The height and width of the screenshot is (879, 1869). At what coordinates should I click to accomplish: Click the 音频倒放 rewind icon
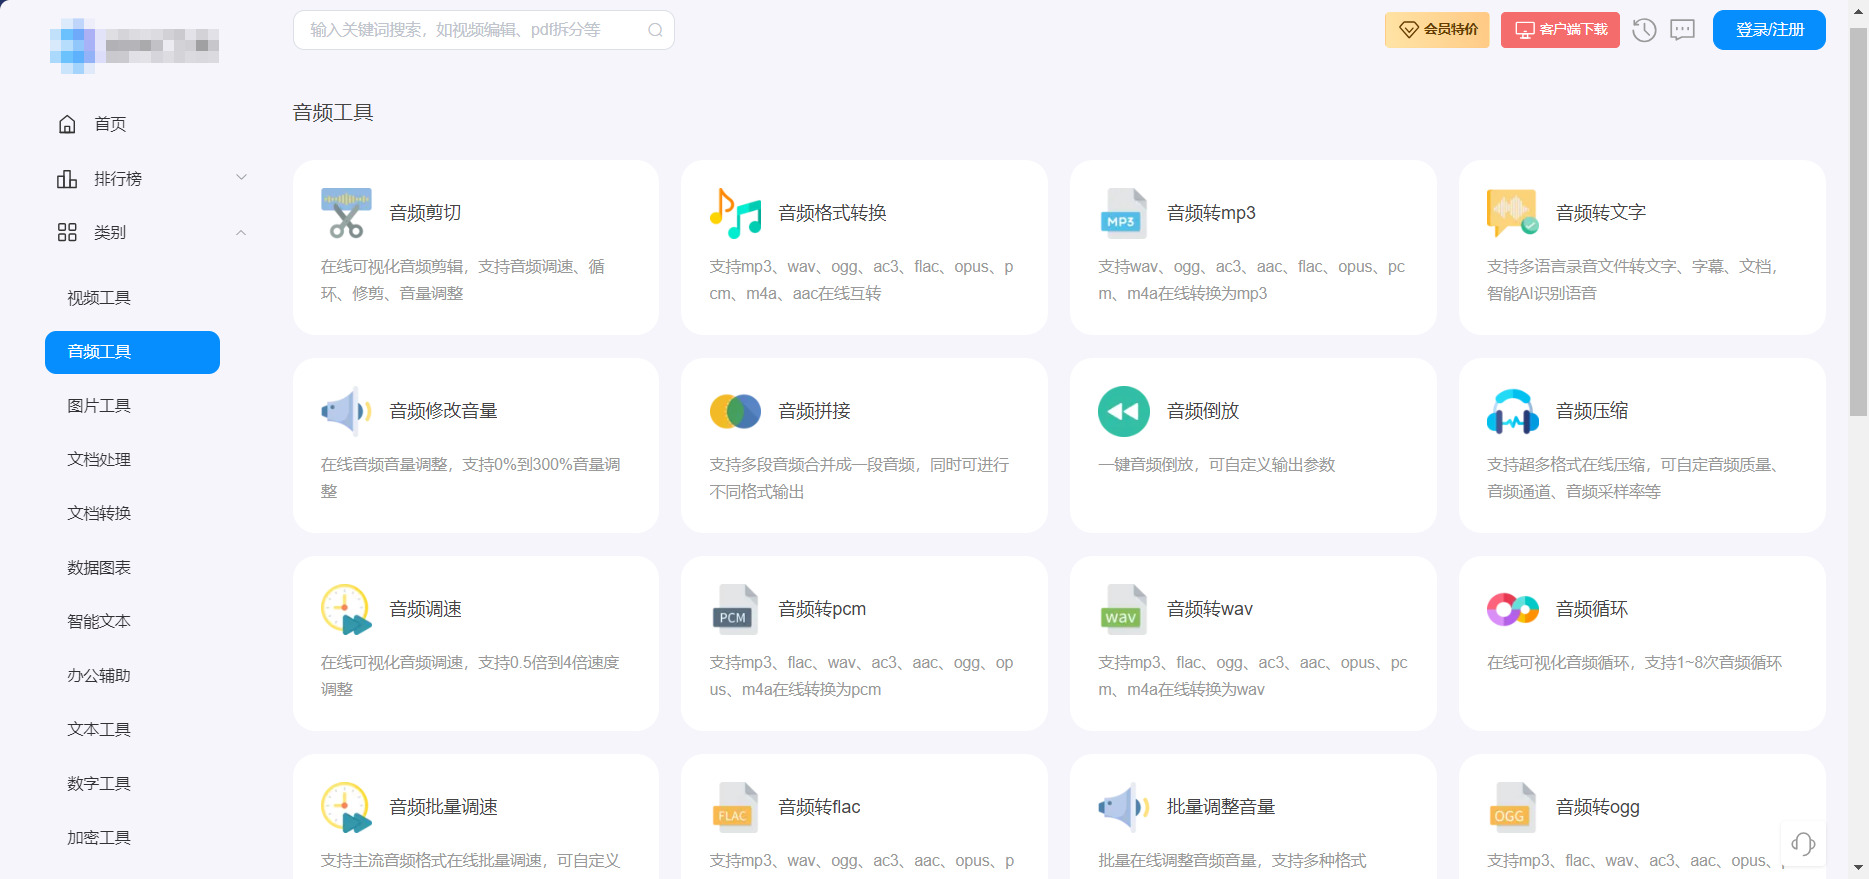[1124, 411]
